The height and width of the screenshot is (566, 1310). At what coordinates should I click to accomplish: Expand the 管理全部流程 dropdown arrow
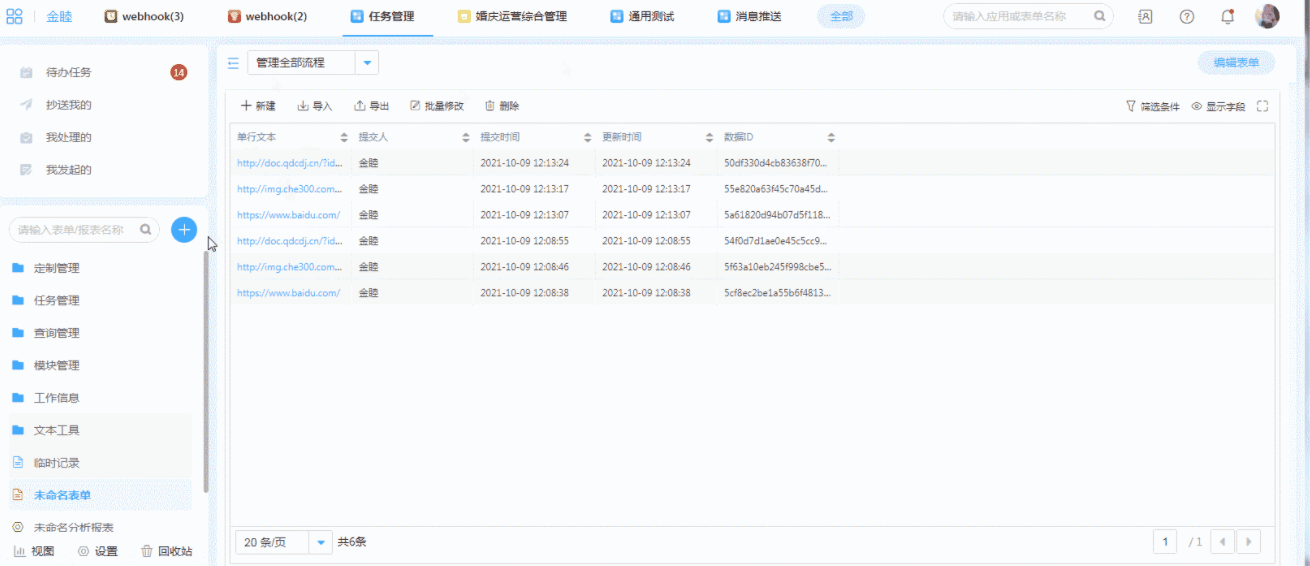tap(367, 63)
